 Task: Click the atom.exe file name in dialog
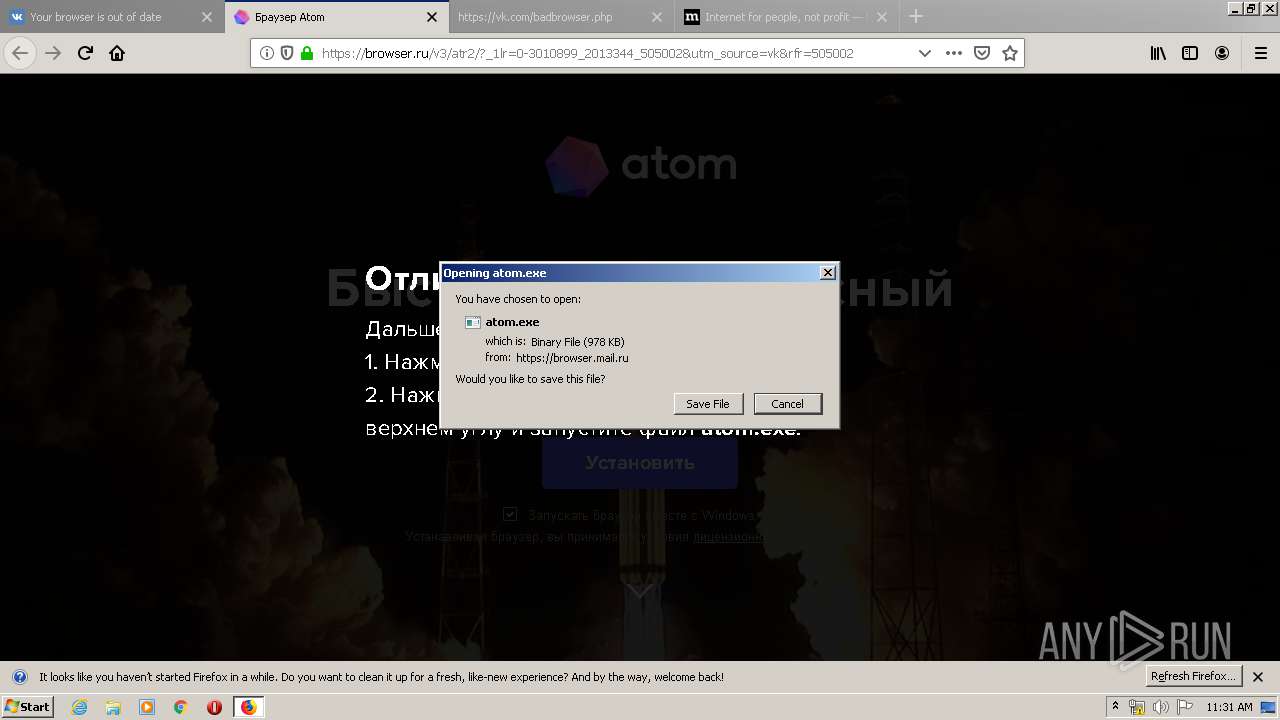(512, 322)
